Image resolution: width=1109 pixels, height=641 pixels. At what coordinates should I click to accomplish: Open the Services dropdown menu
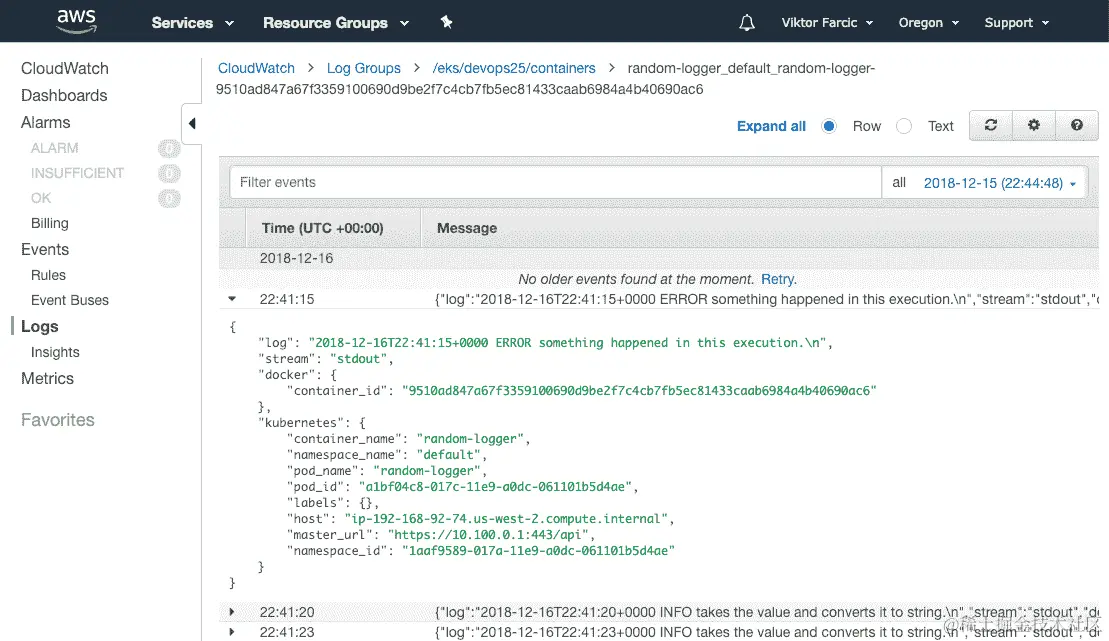pos(192,23)
